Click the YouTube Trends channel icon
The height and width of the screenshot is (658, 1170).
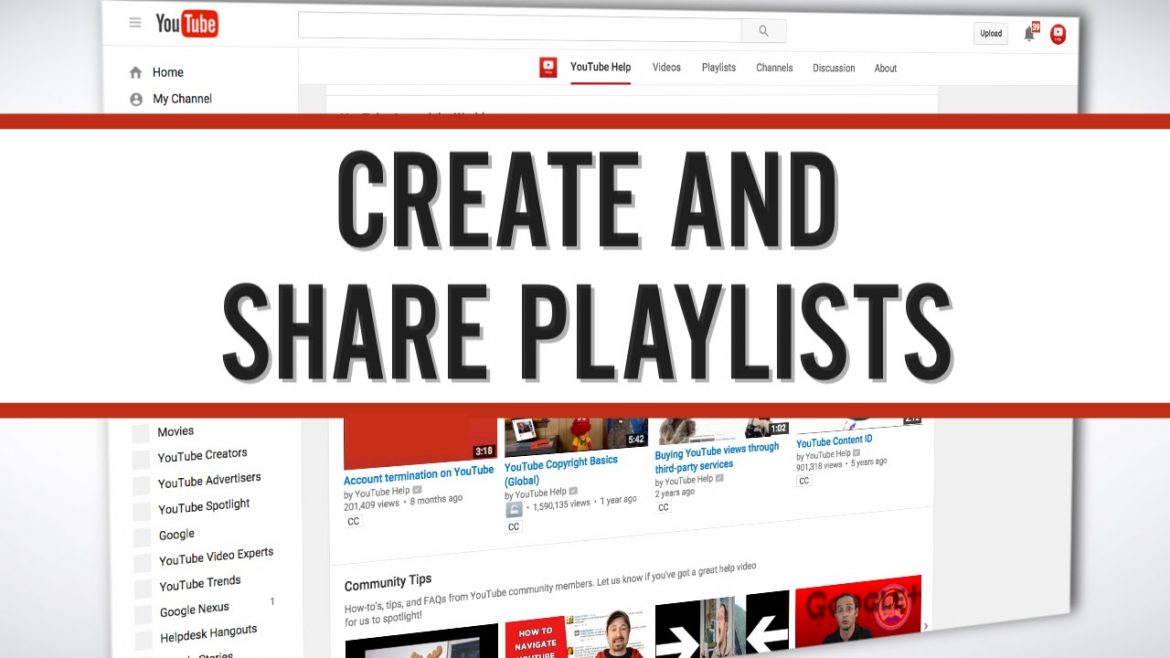click(143, 589)
